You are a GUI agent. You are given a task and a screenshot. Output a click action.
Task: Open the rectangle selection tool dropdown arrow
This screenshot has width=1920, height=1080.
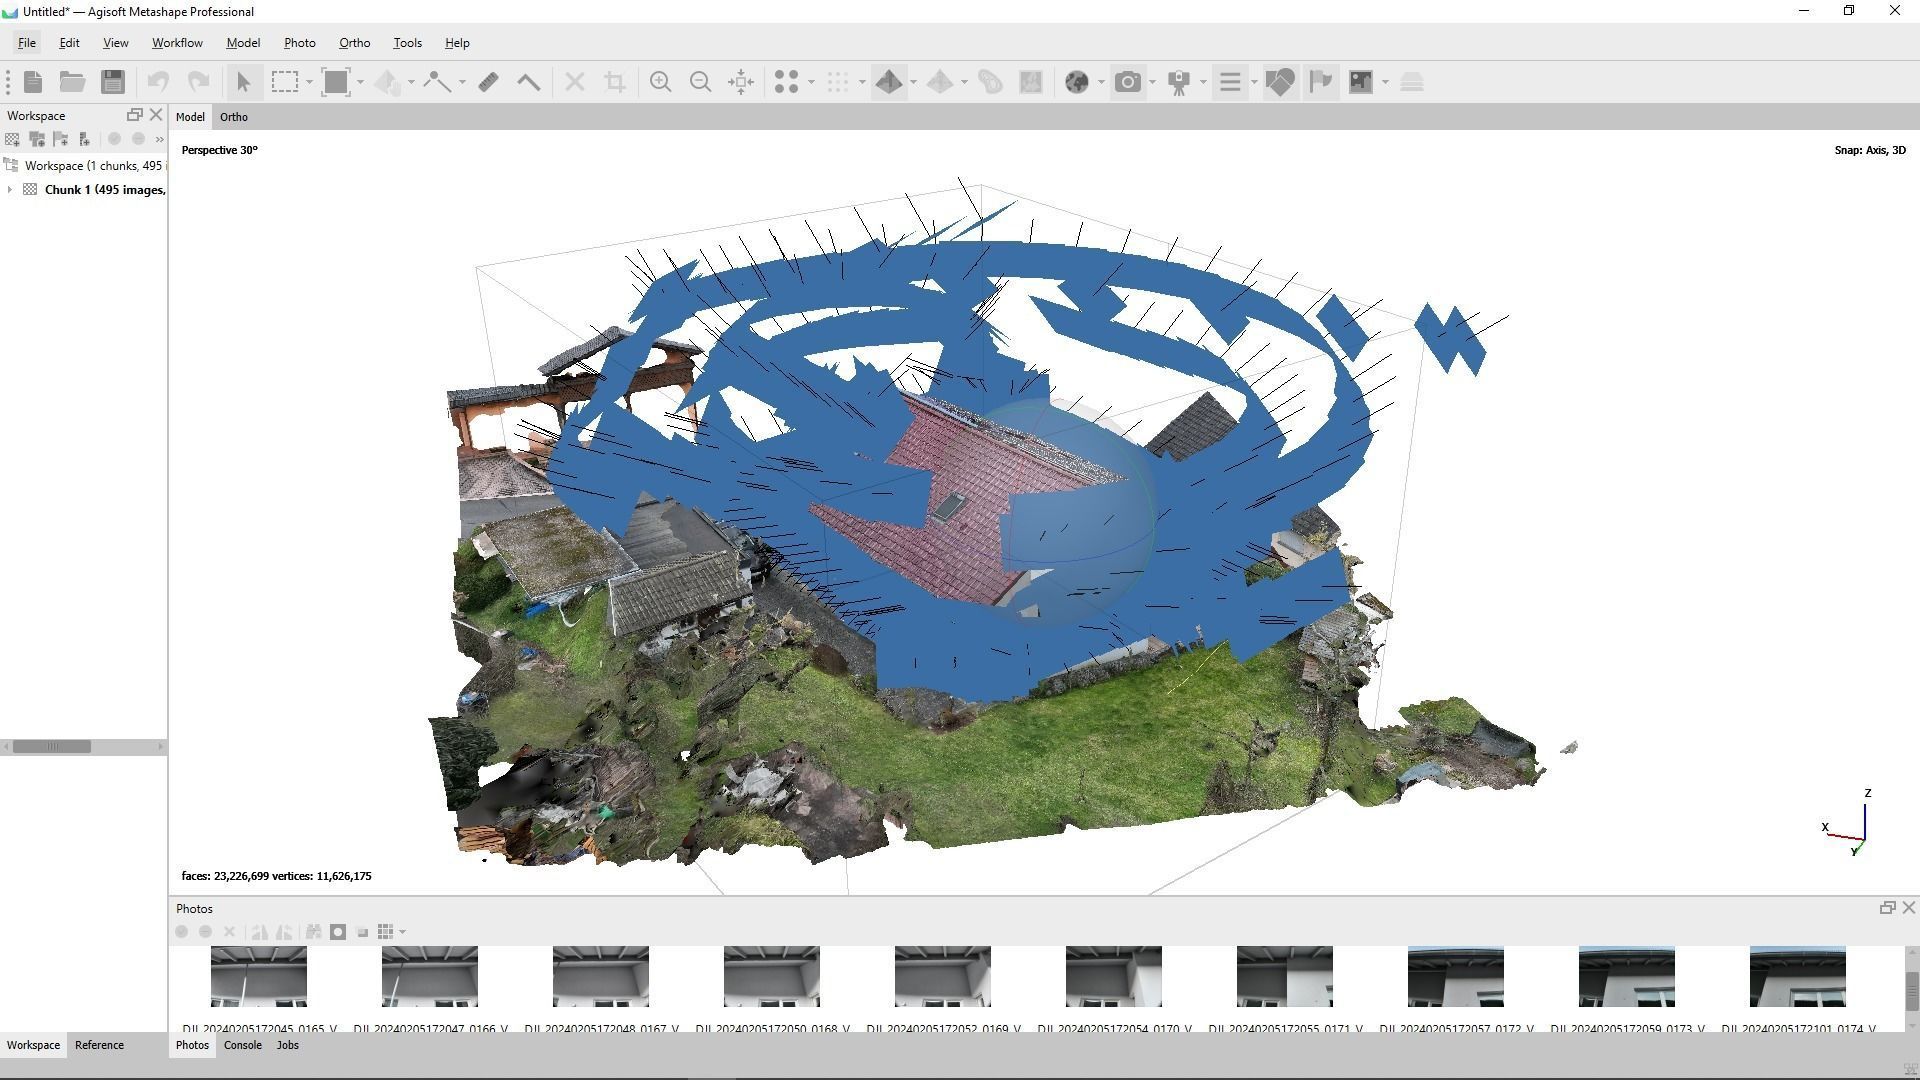[309, 82]
